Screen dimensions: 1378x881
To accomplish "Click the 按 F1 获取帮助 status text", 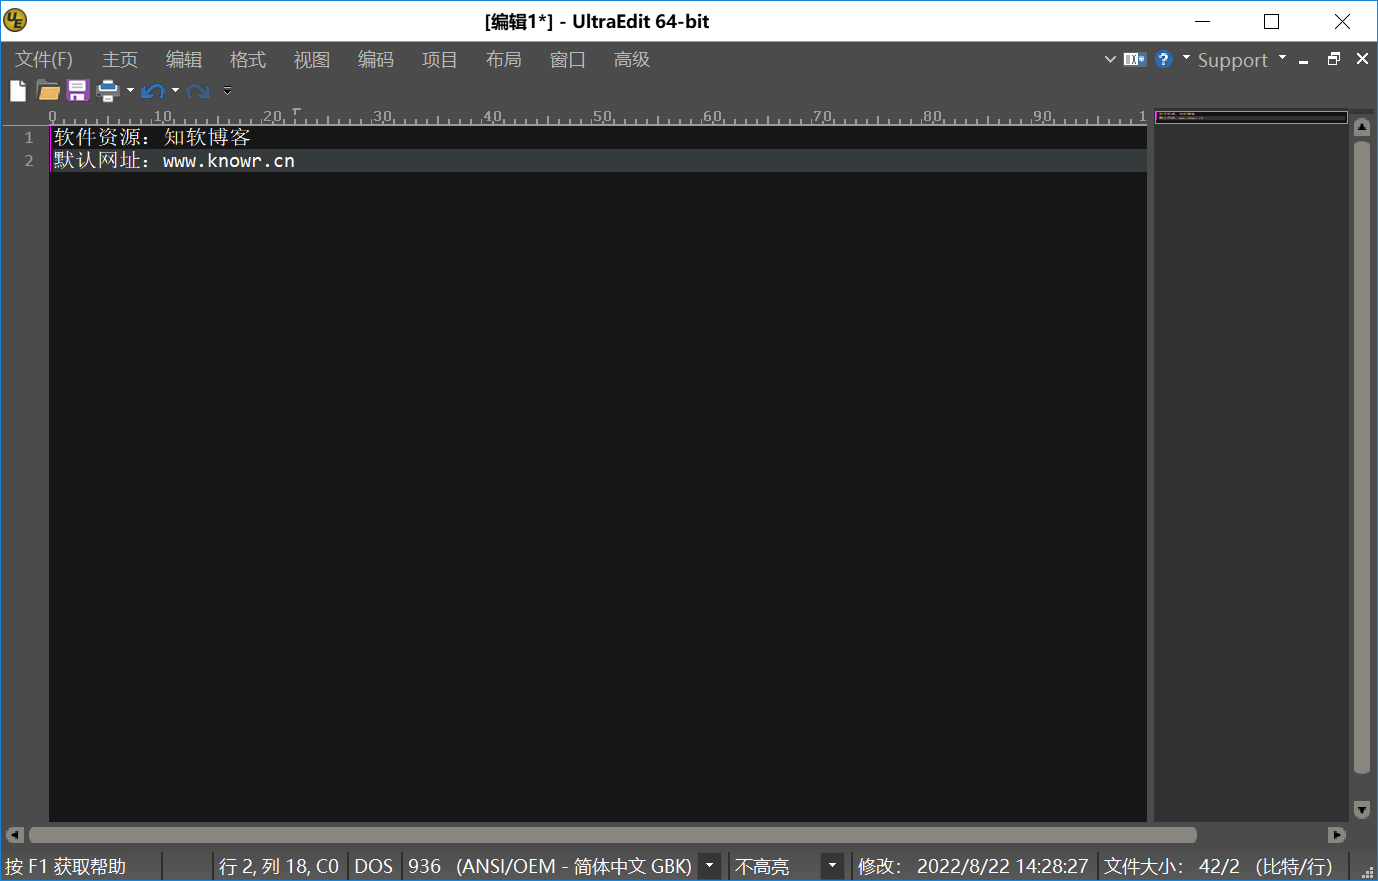I will point(66,867).
